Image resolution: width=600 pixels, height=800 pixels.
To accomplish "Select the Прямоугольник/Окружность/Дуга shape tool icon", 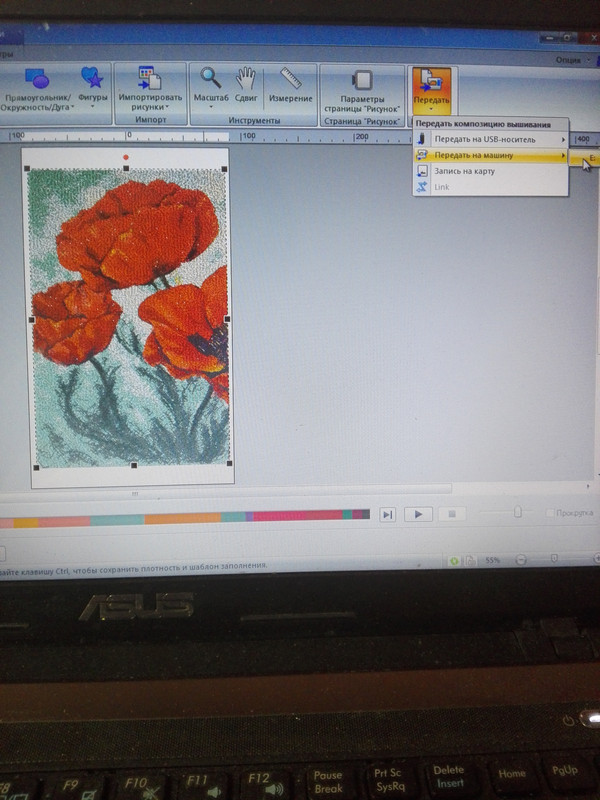I will click(x=37, y=78).
